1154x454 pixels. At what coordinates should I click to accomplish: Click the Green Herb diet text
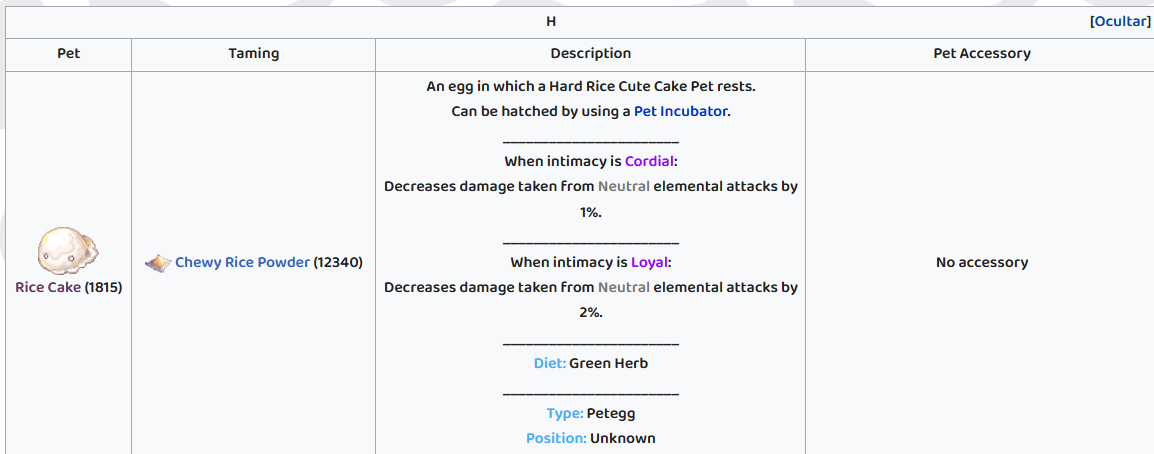(609, 363)
